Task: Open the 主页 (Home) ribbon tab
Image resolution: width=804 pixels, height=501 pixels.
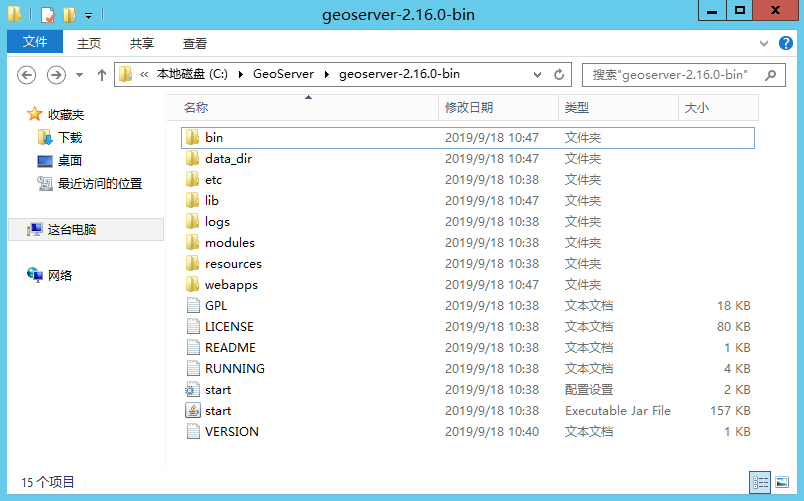Action: click(x=89, y=44)
